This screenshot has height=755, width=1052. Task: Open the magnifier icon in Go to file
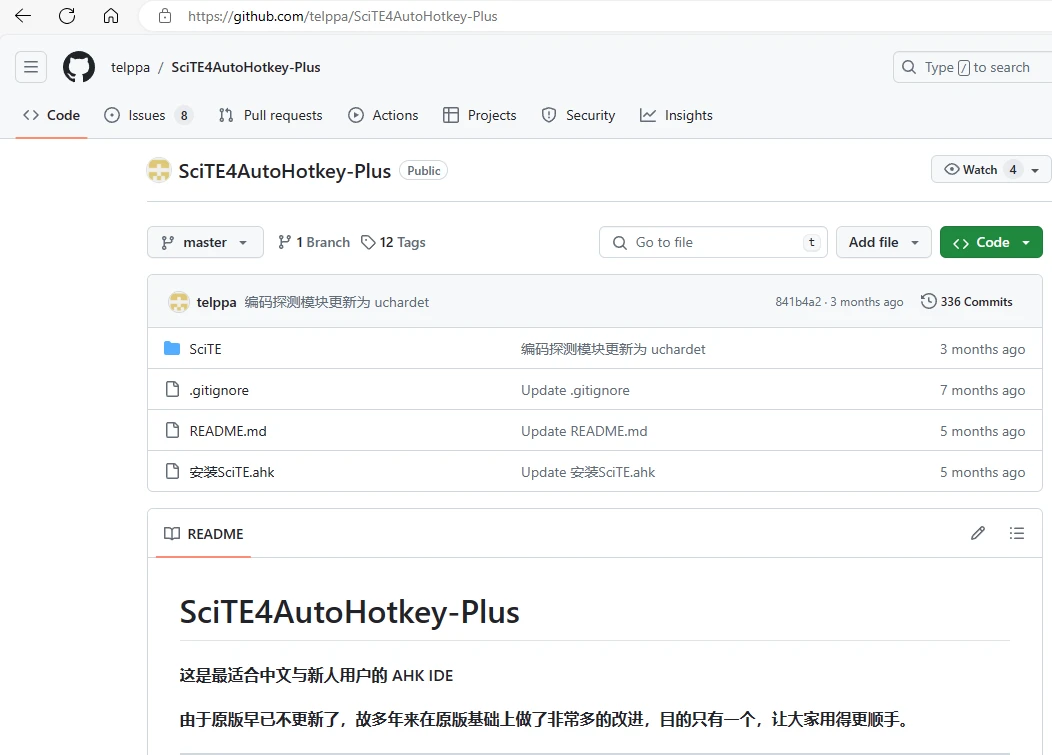[x=620, y=242]
